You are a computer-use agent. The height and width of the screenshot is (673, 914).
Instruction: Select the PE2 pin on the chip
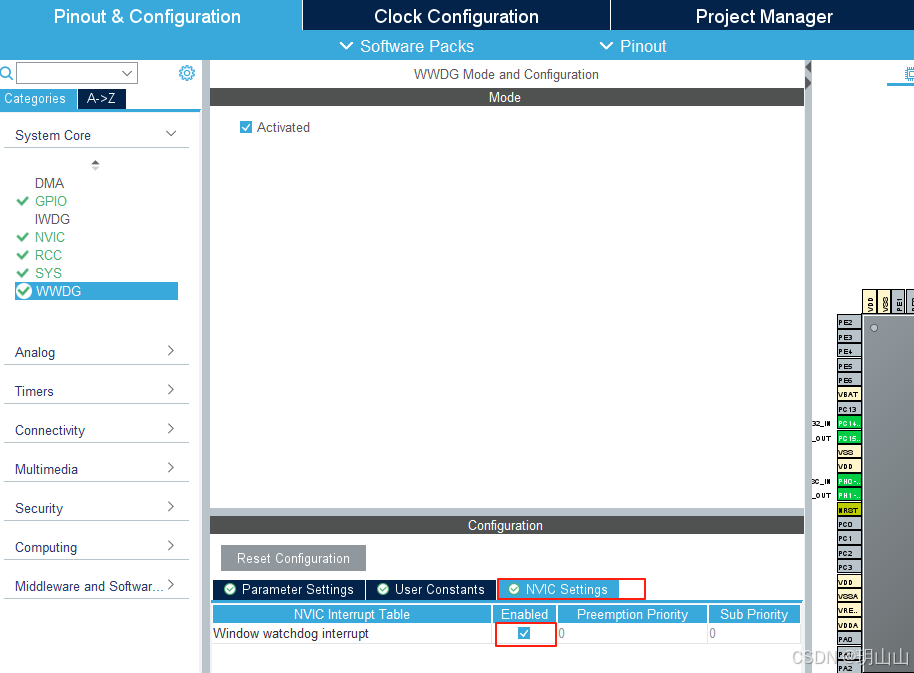[x=849, y=322]
